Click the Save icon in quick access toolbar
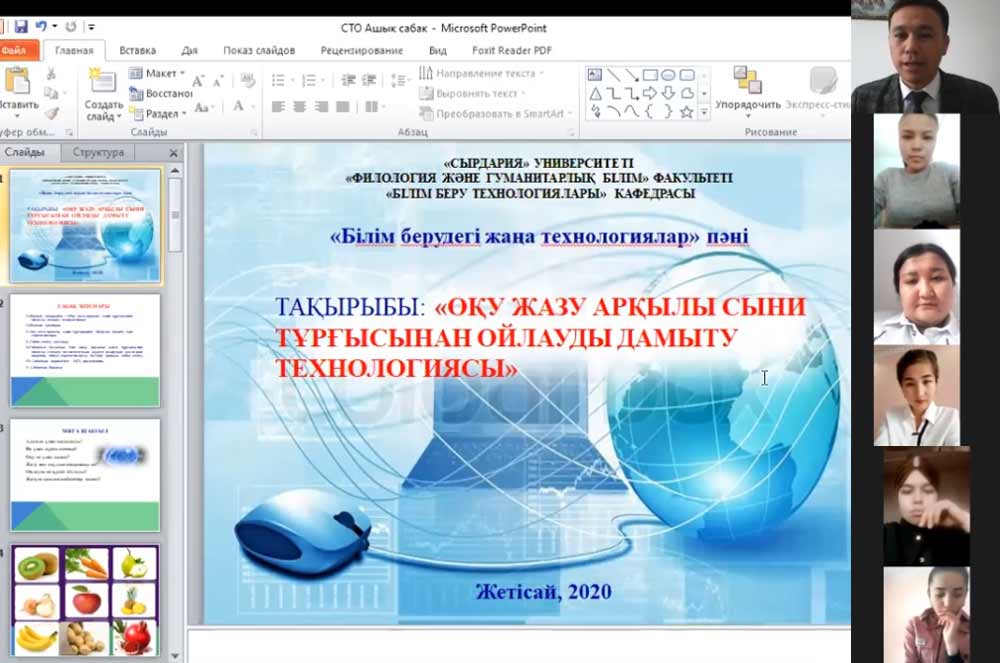The height and width of the screenshot is (663, 1000). [21, 26]
